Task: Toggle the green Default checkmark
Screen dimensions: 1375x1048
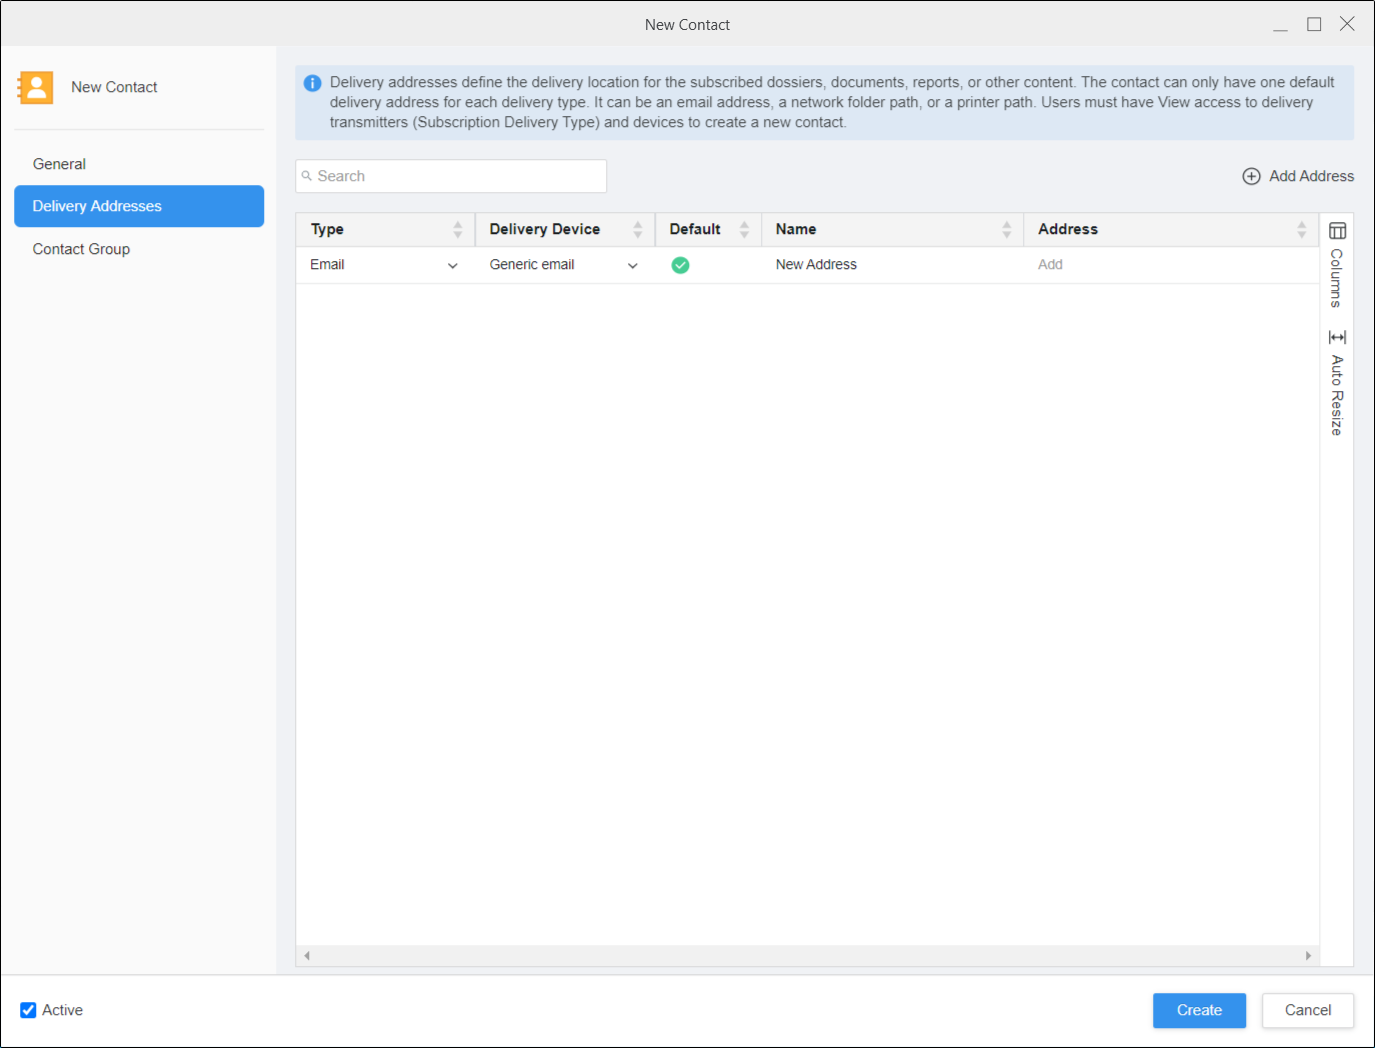Action: coord(680,265)
